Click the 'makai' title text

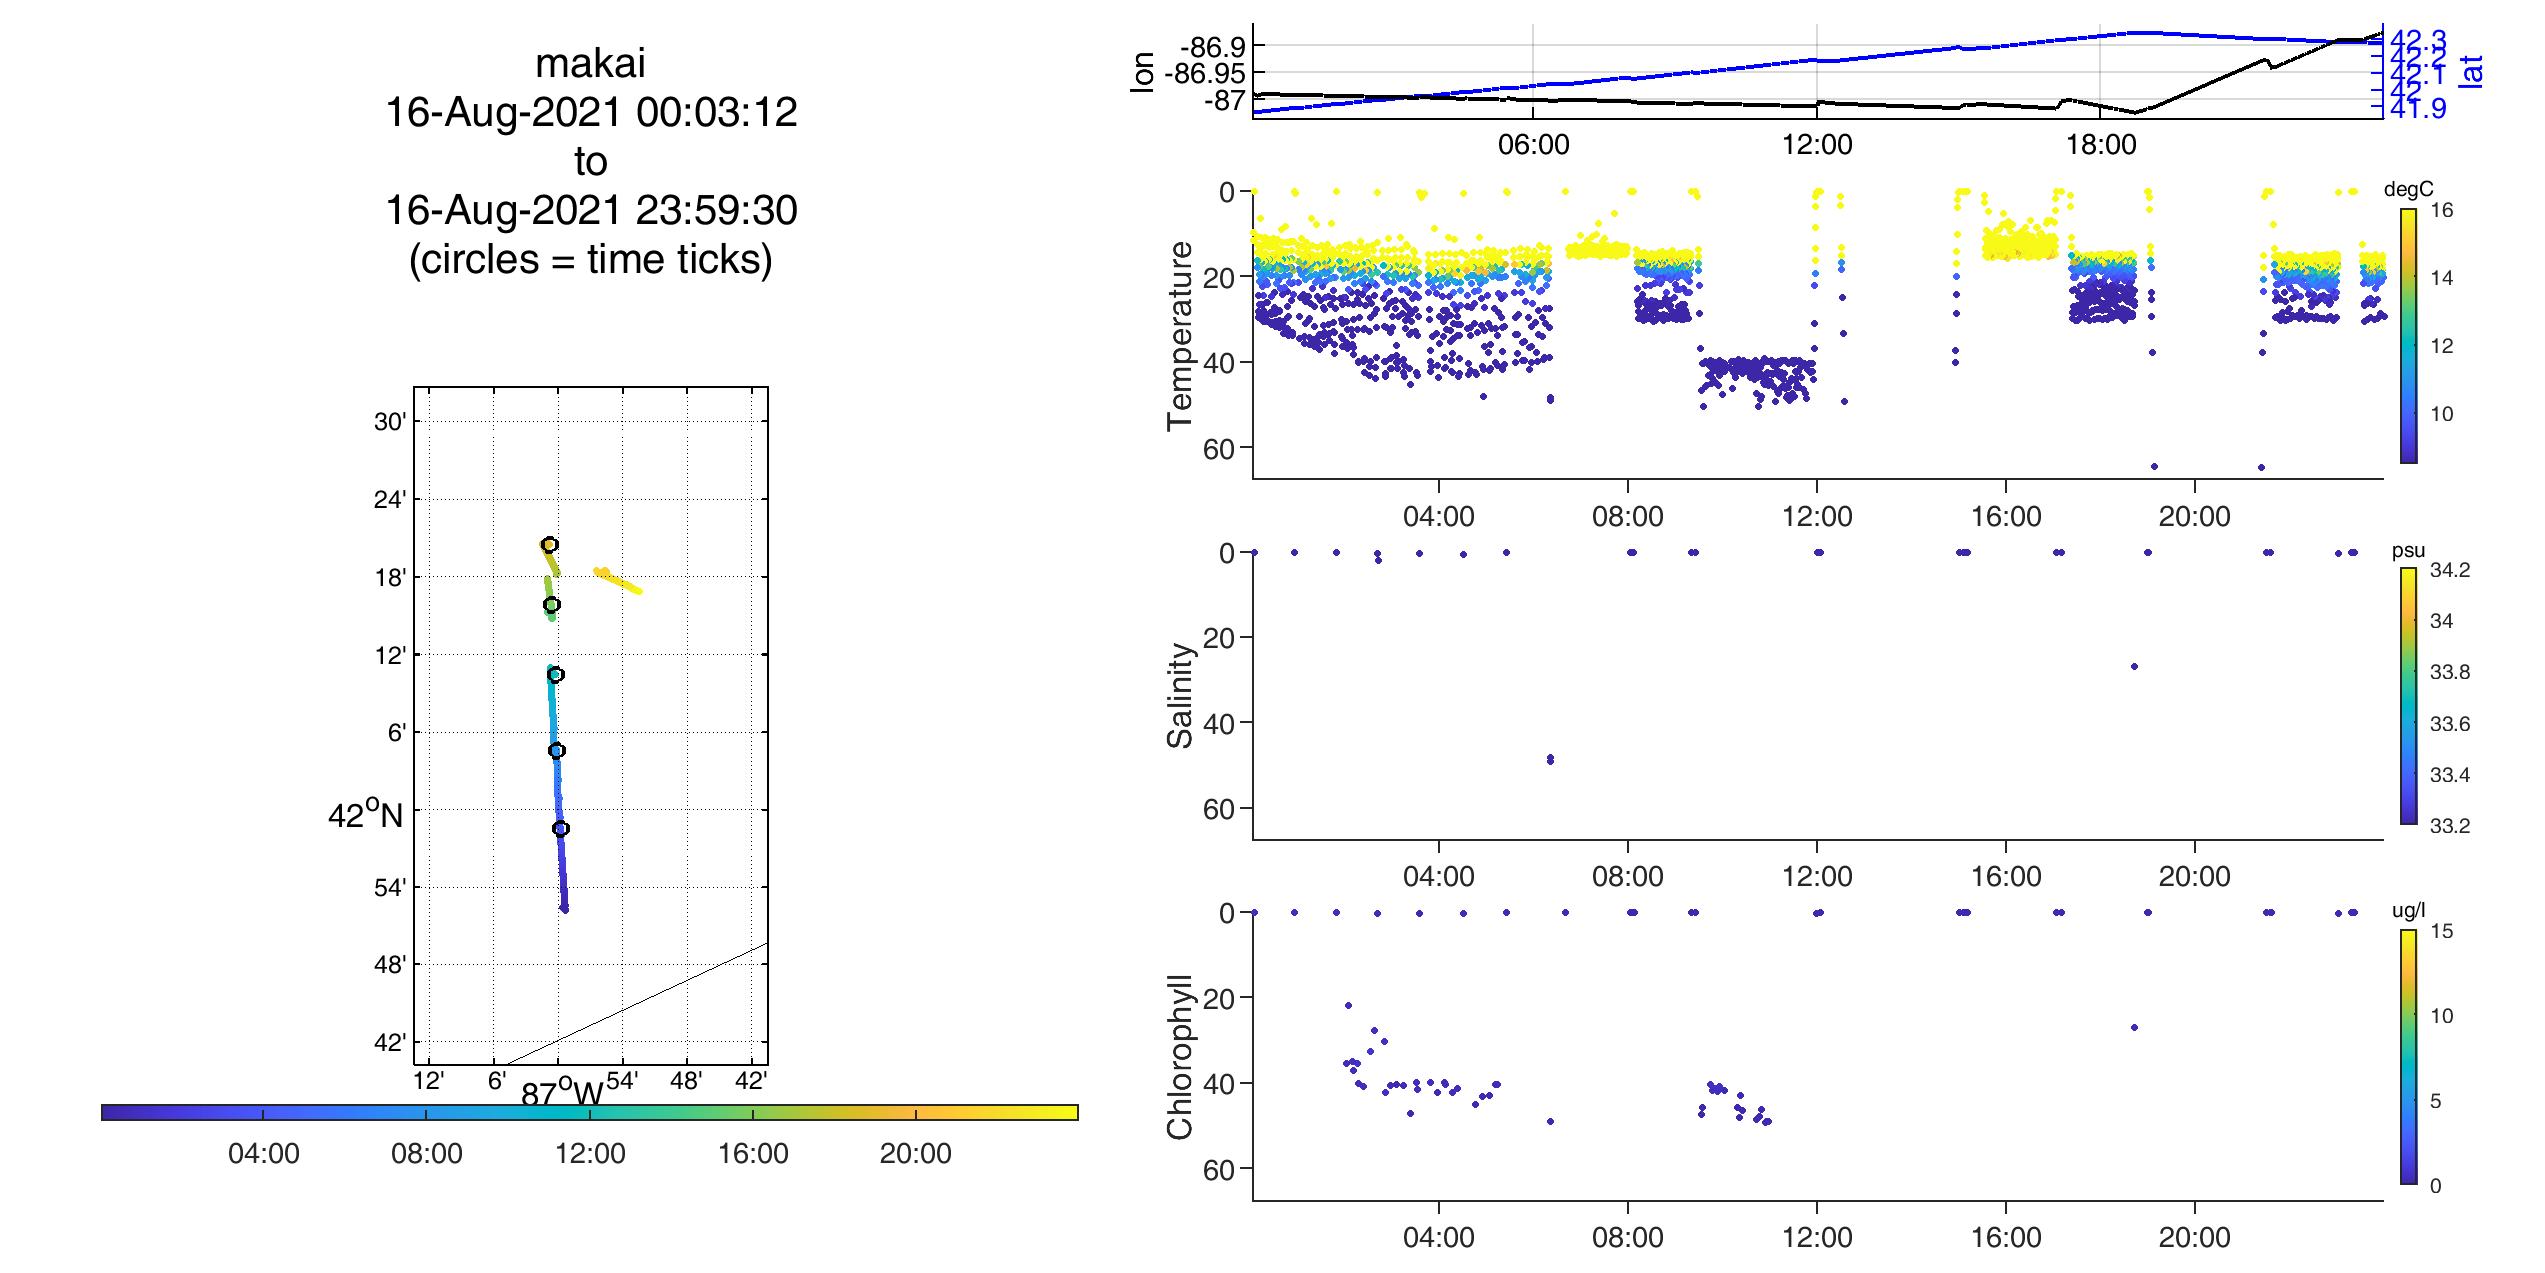click(590, 64)
